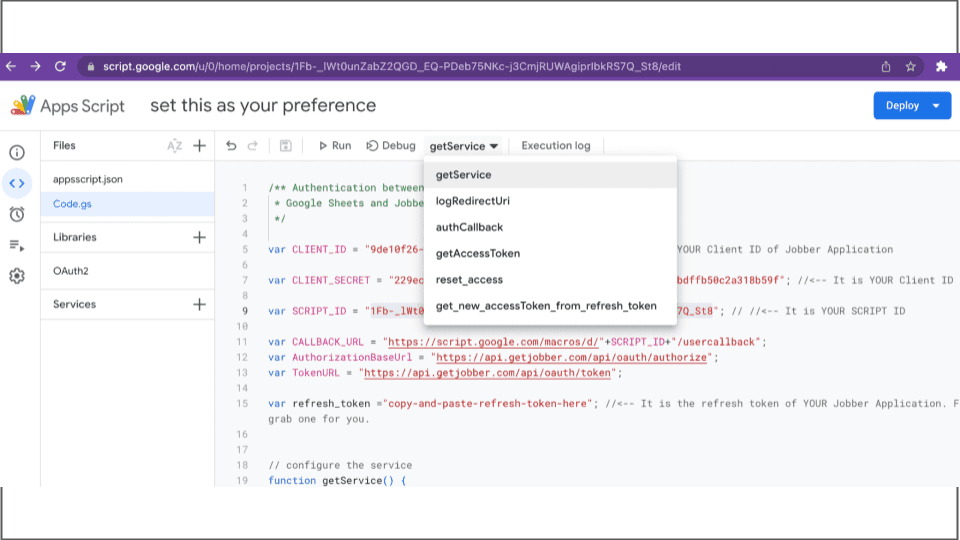Sort files alphabetically with AZ icon
This screenshot has width=960, height=540.
coord(174,146)
